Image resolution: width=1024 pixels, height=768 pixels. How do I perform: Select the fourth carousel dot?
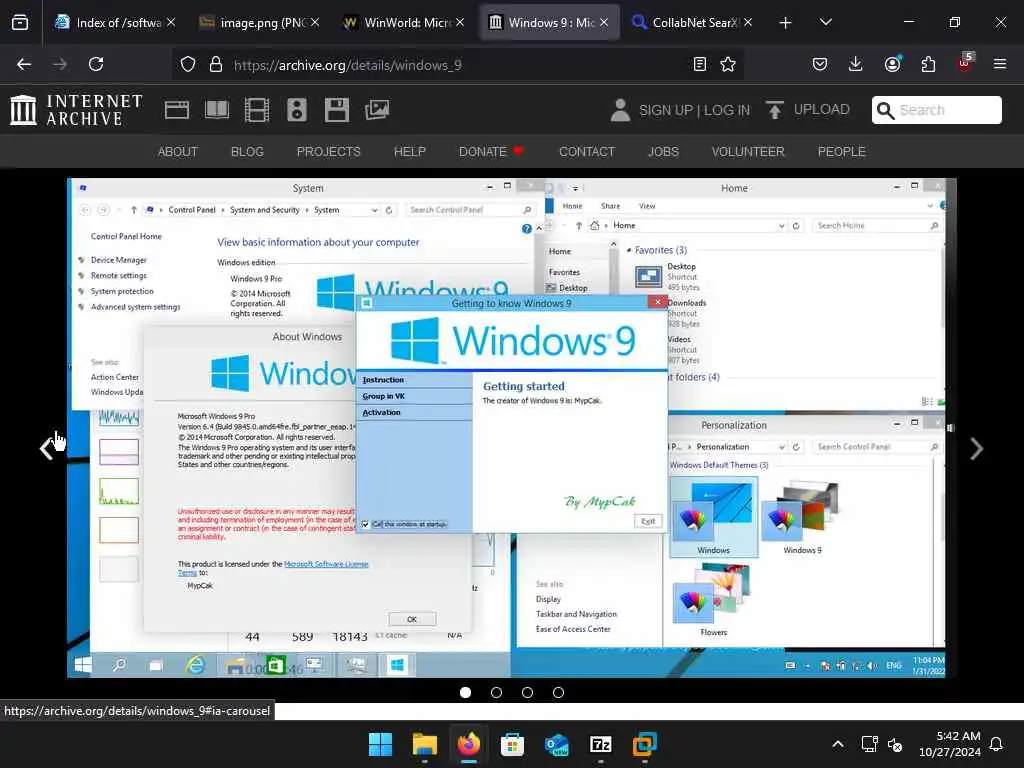(558, 692)
